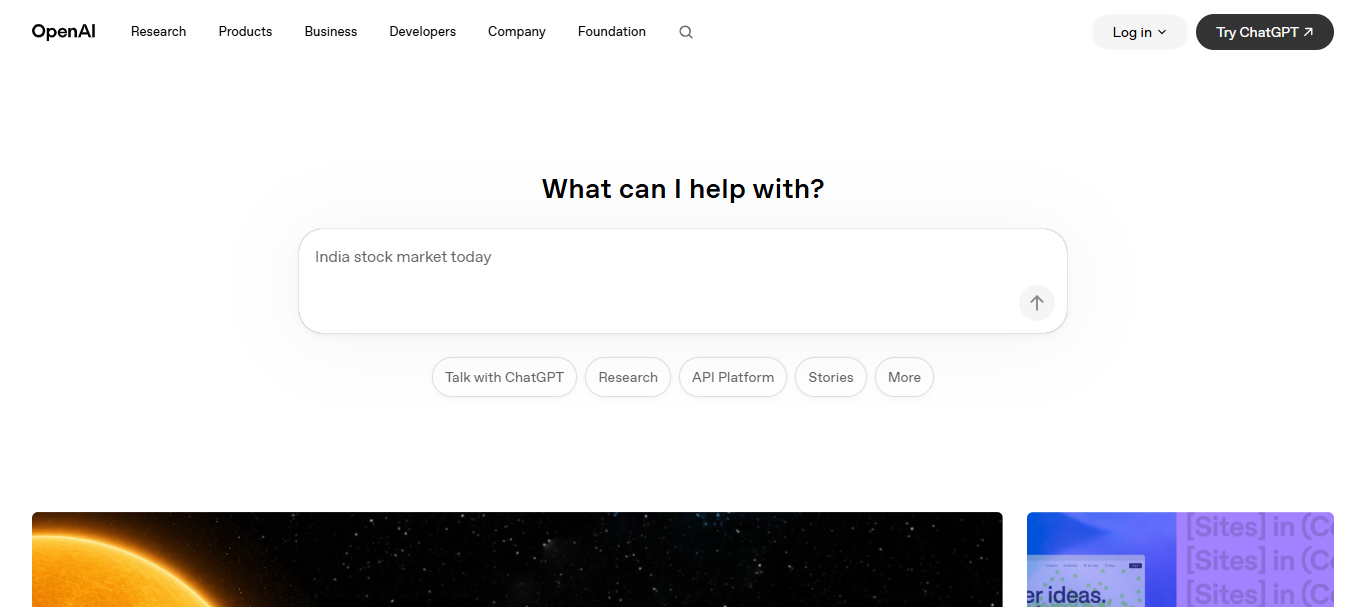Click the search magnifier icon in navbar
Image resolution: width=1366 pixels, height=607 pixels.
[686, 32]
